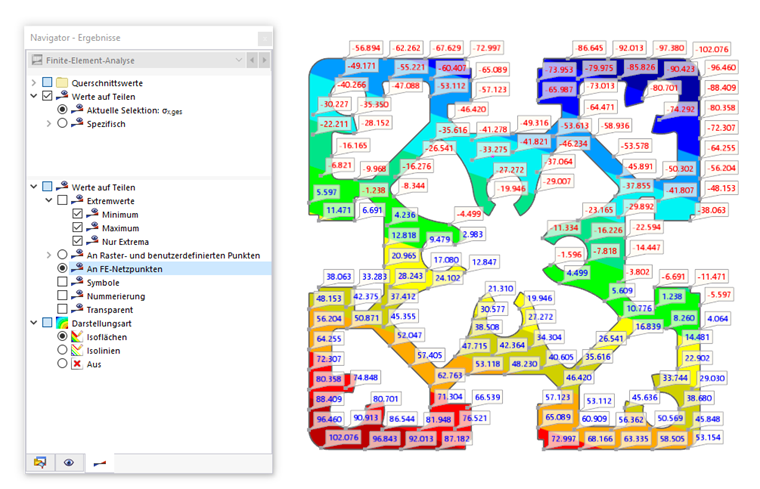Click the value label 20.965

[x=404, y=255]
